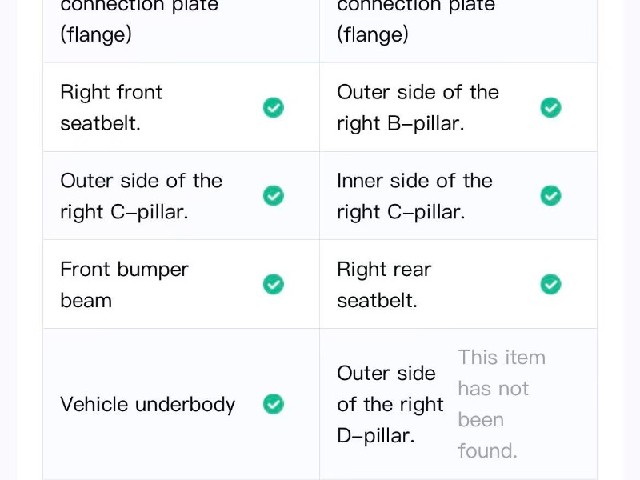Click the Outer side right D-pillar cell background
Viewport: 640px width, 480px height.
click(x=458, y=404)
